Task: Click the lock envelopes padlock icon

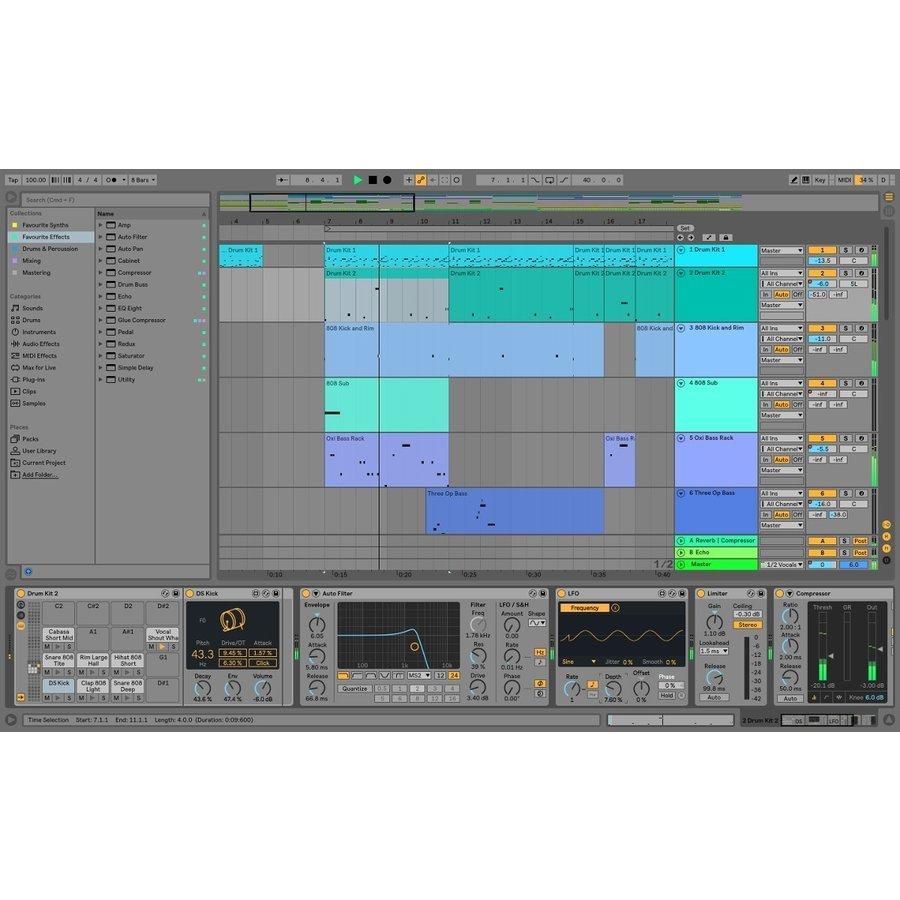Action: click(726, 237)
